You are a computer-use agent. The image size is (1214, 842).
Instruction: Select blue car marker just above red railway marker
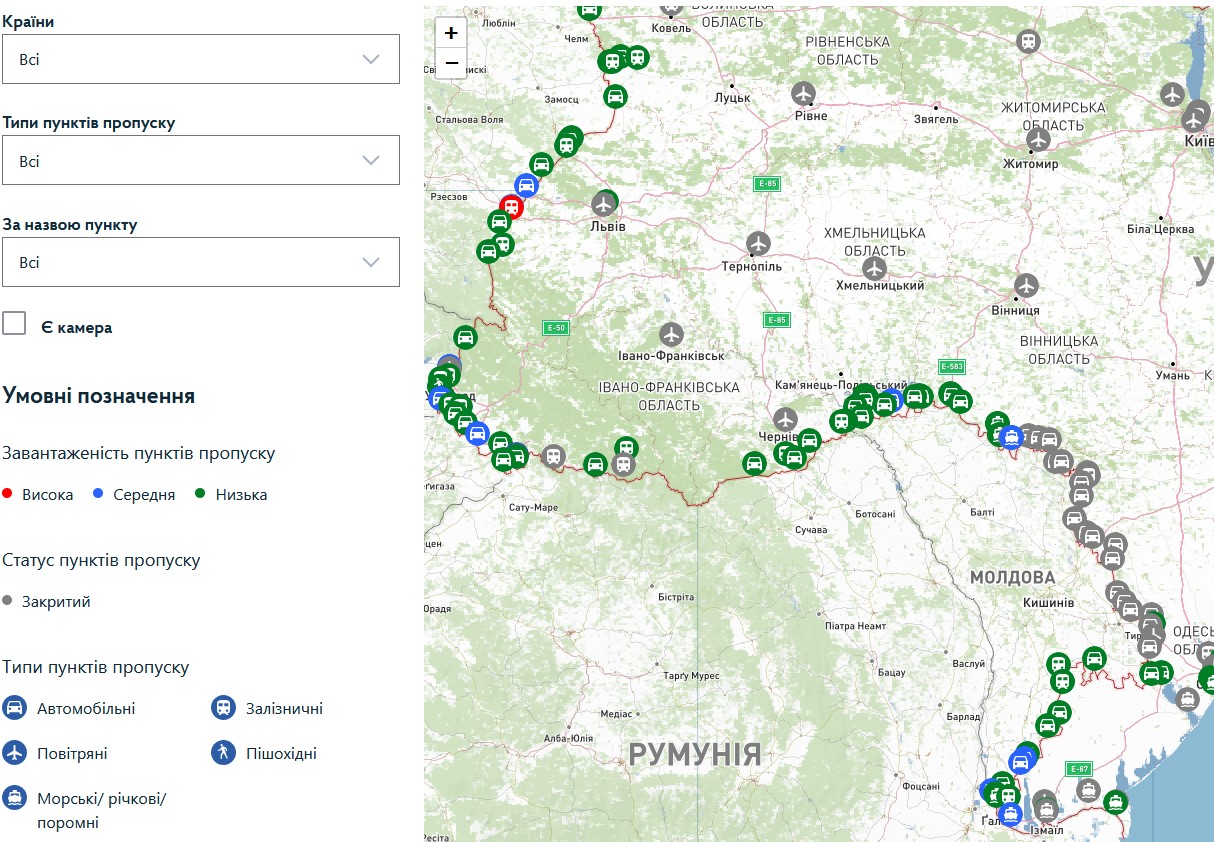pyautogui.click(x=526, y=185)
